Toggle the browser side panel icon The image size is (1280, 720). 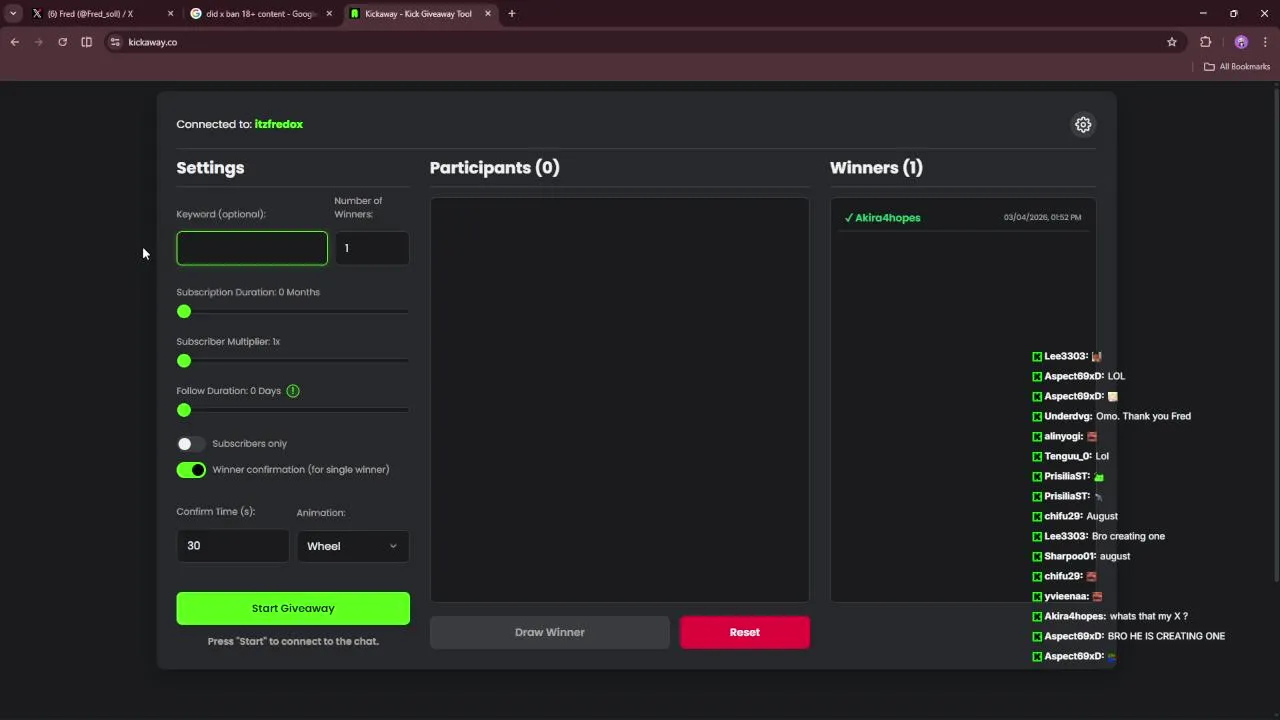tap(86, 42)
